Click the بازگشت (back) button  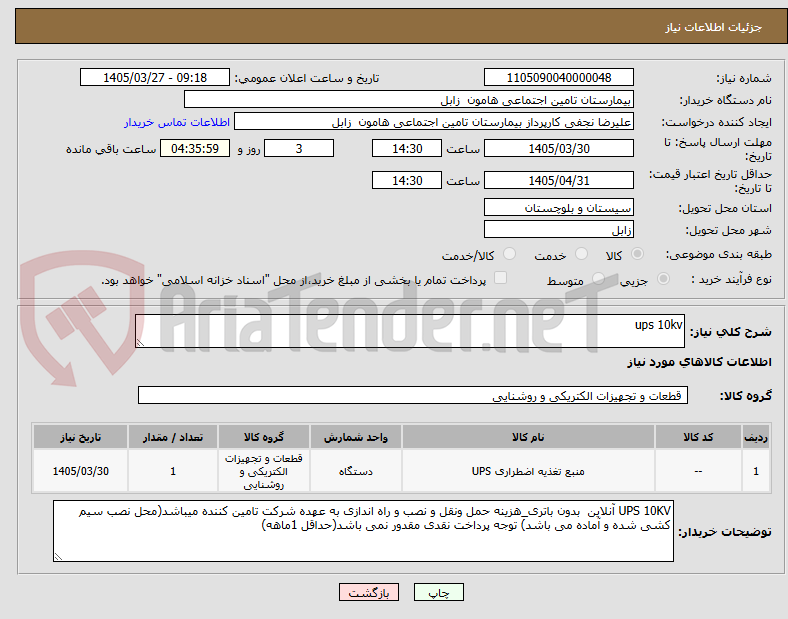[369, 592]
